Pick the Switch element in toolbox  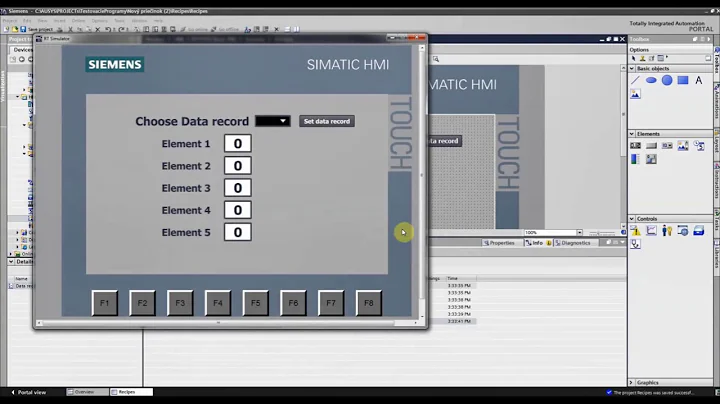pyautogui.click(x=651, y=159)
